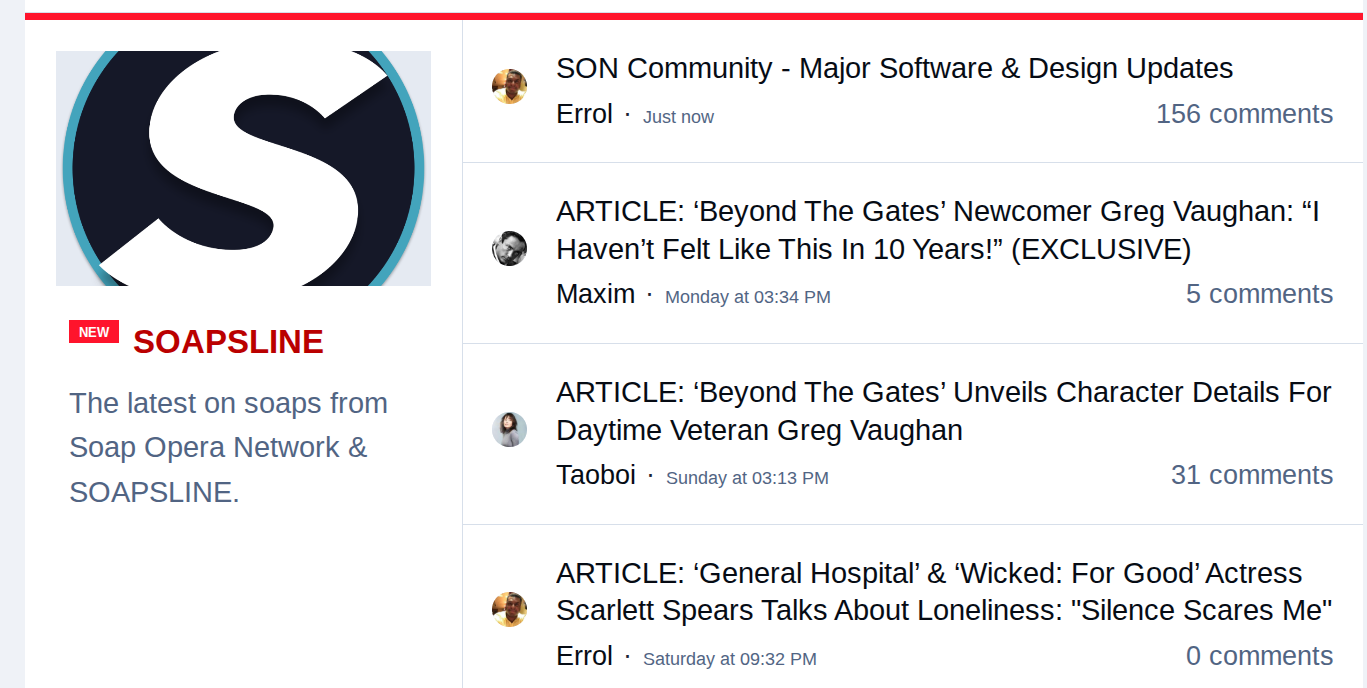Click the Taoboi username link
This screenshot has height=688, width=1367.
(596, 475)
